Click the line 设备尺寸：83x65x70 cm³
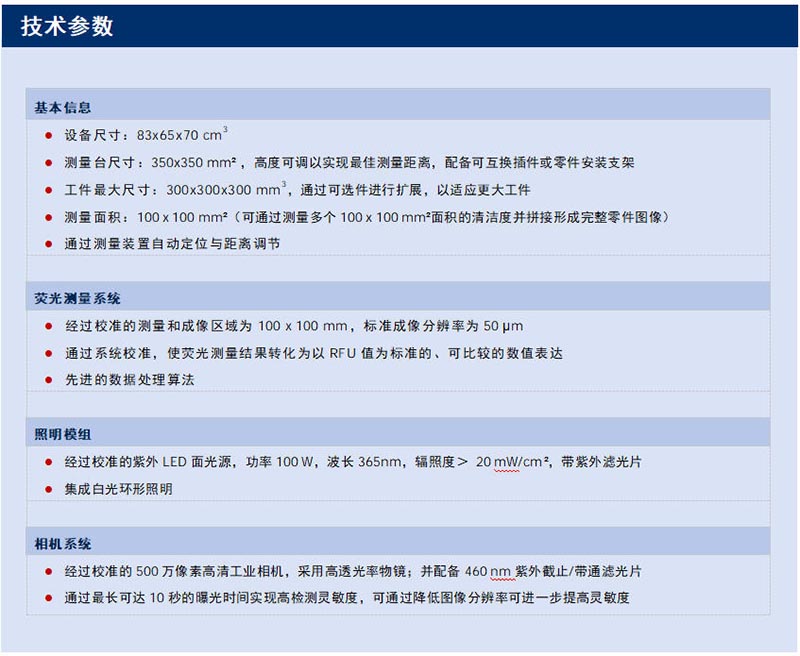The image size is (800, 656). pos(146,135)
